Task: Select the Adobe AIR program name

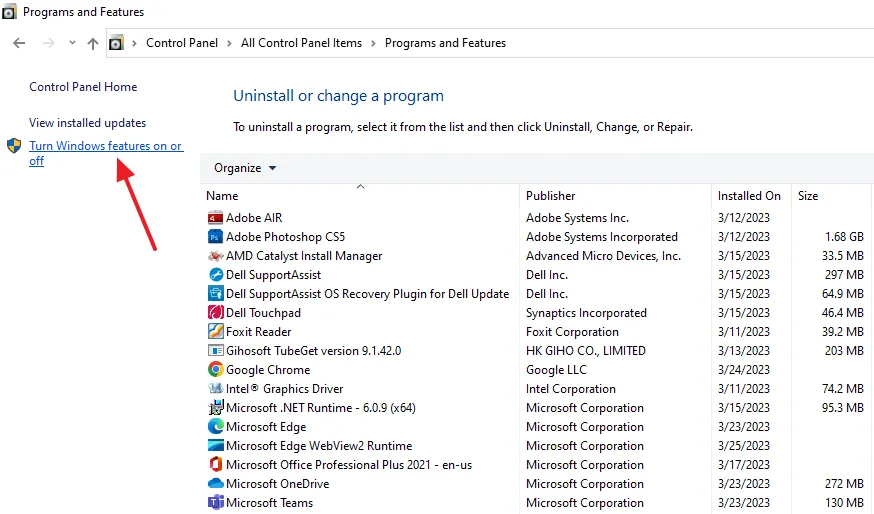Action: 254,218
